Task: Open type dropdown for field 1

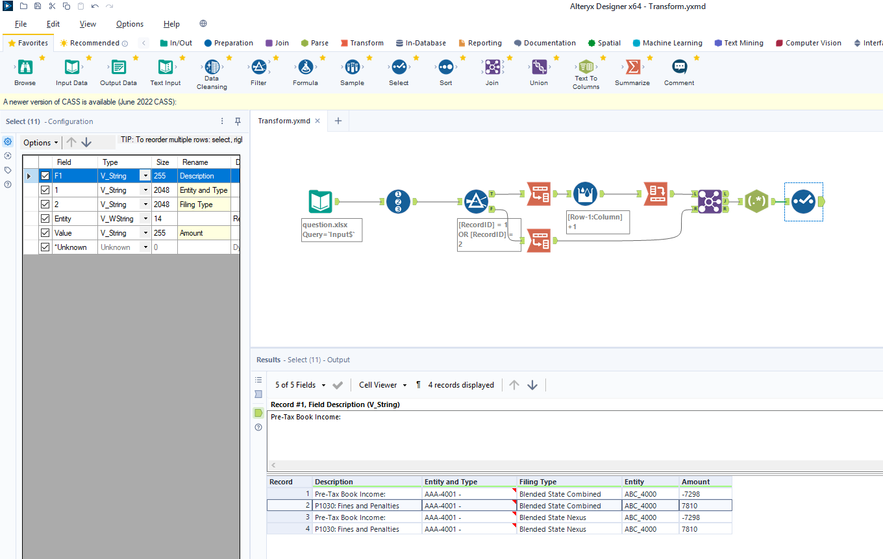Action: (x=145, y=190)
